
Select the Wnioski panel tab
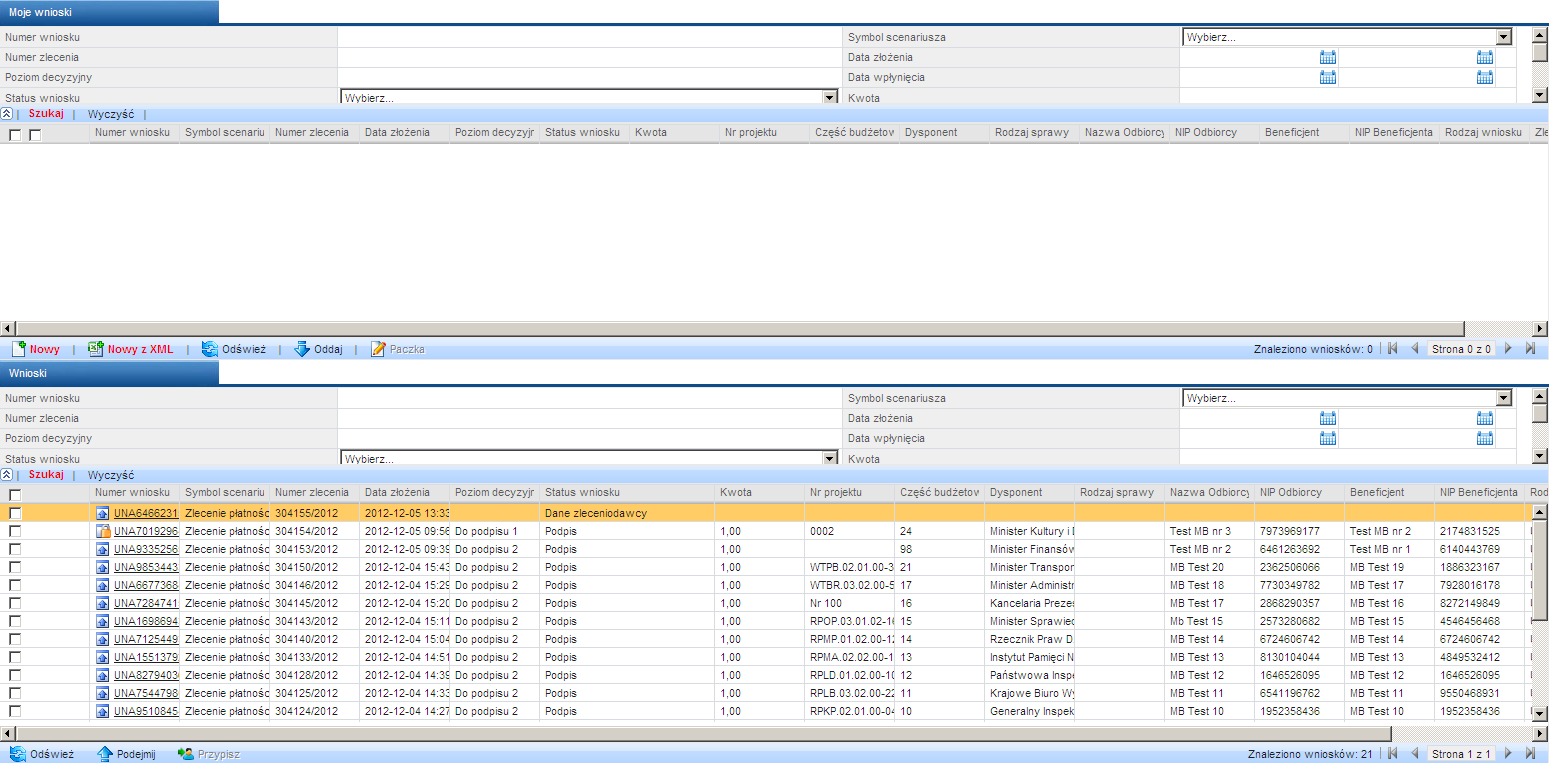(x=109, y=373)
